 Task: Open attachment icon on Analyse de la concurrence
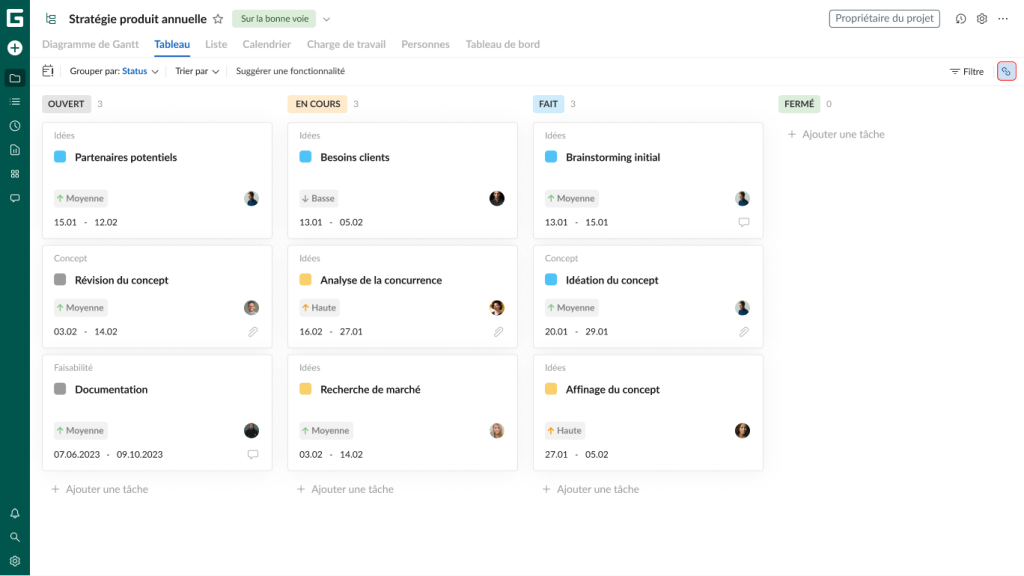(x=498, y=332)
